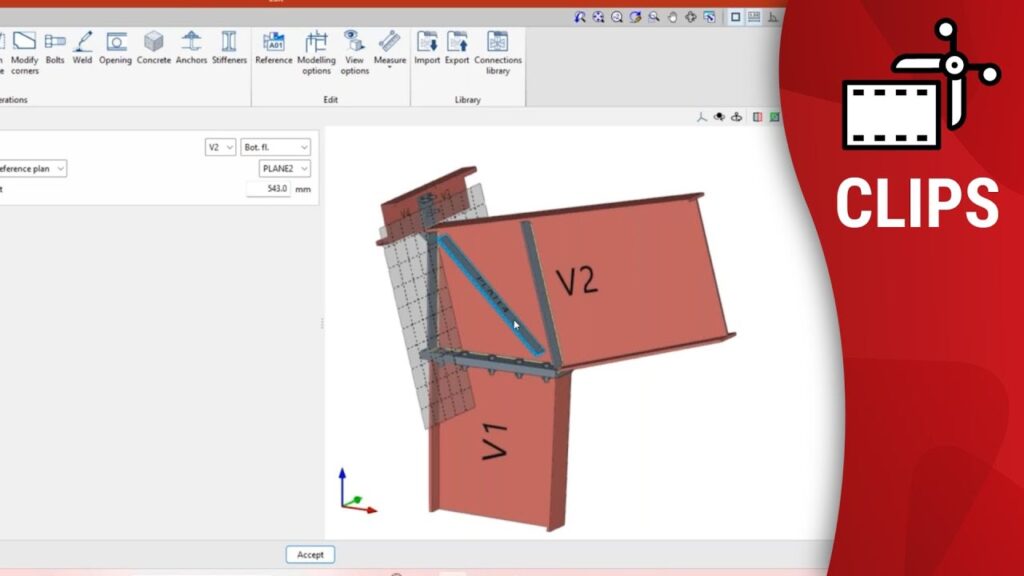Click the Export icon
Screen dimensions: 1024x576
(x=457, y=47)
